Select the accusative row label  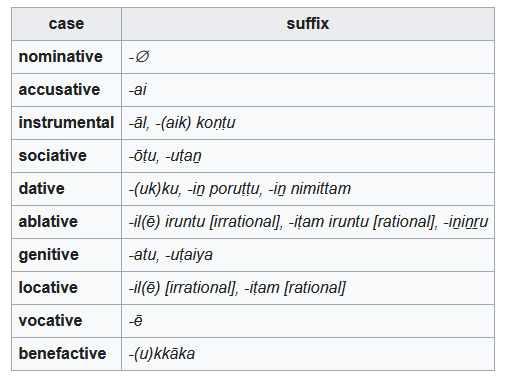point(59,90)
